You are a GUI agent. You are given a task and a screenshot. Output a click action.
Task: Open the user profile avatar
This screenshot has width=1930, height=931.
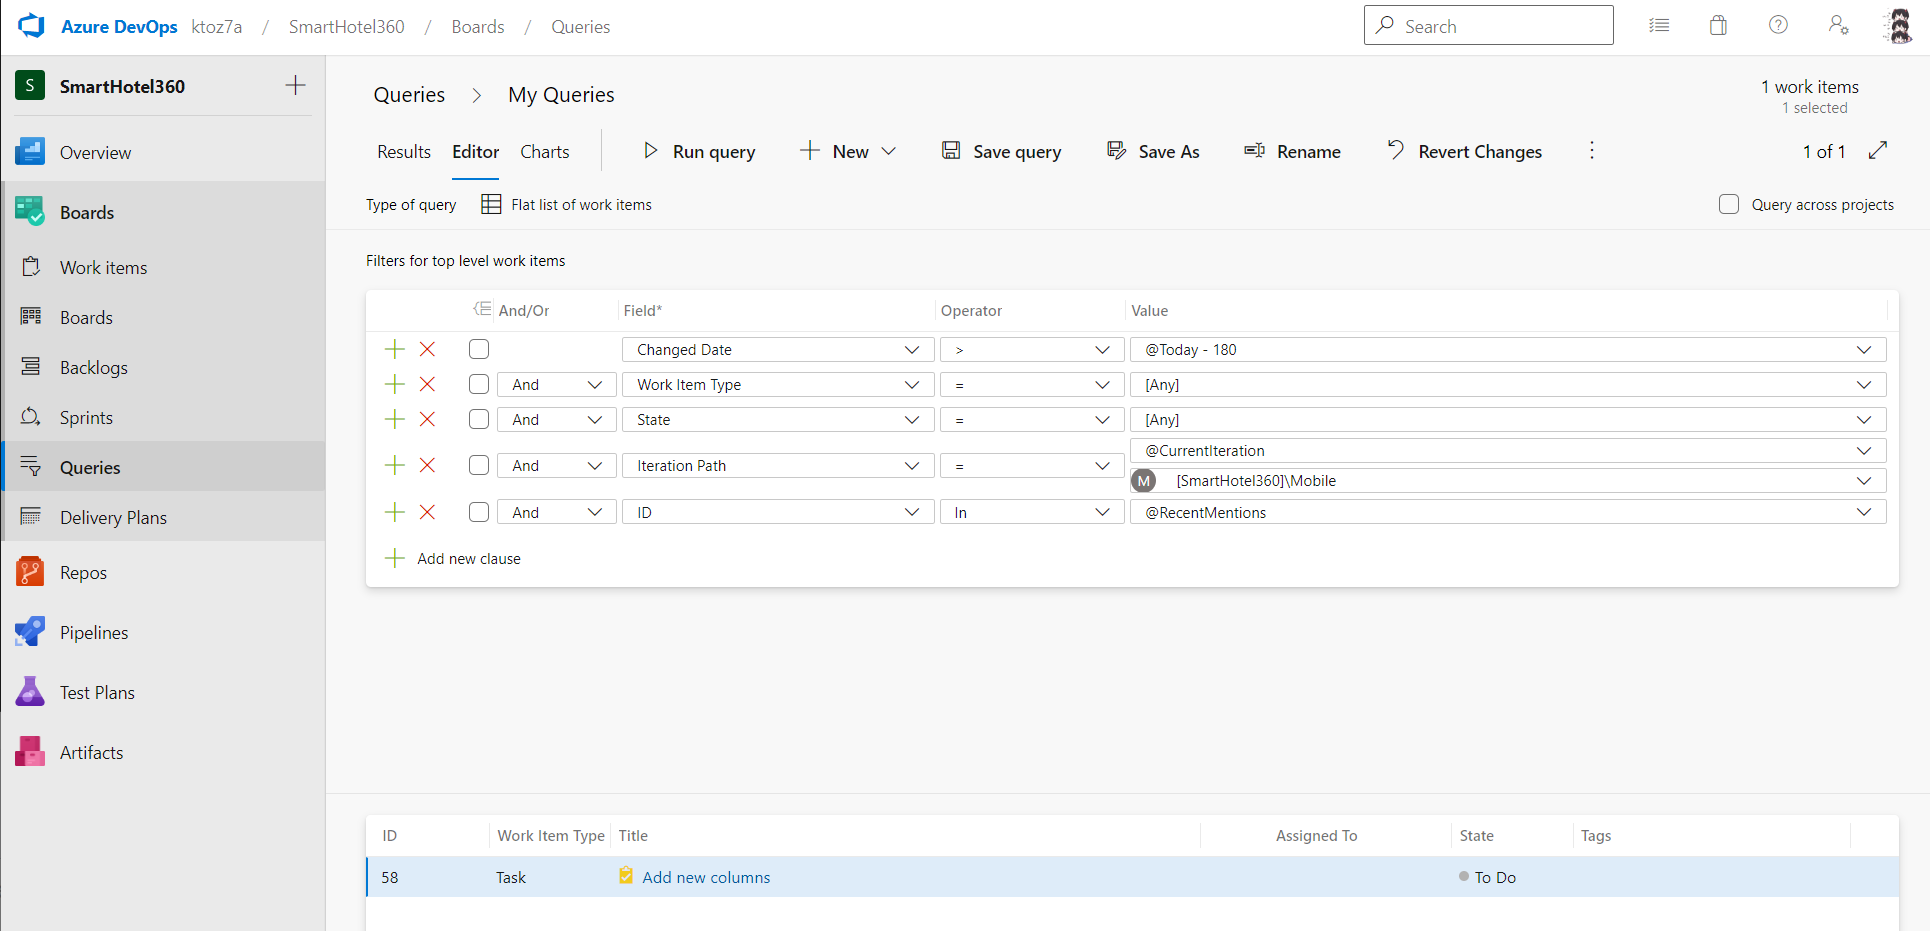tap(1897, 26)
